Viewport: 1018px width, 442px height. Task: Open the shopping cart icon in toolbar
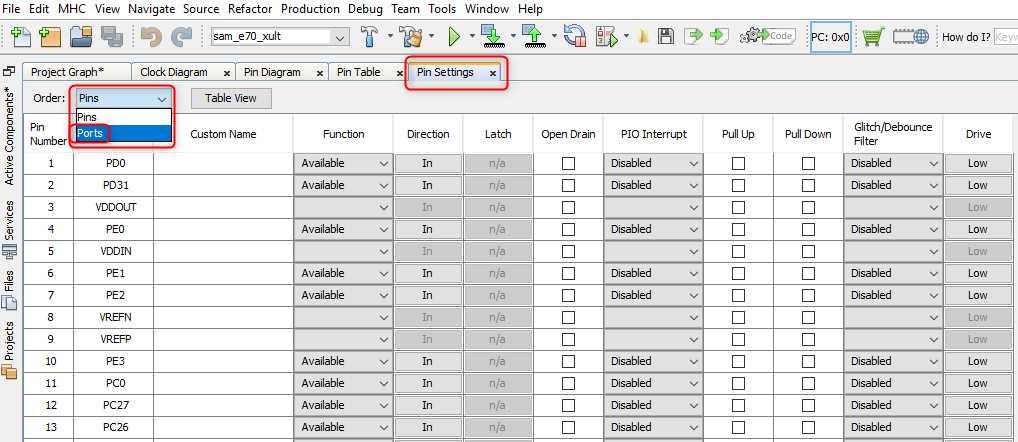[x=873, y=37]
